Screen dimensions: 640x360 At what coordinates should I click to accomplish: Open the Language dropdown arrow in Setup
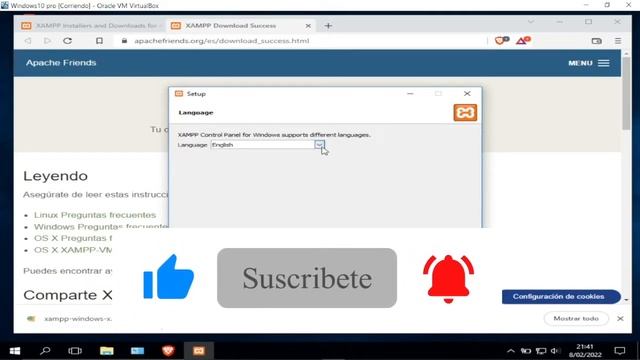pos(319,144)
